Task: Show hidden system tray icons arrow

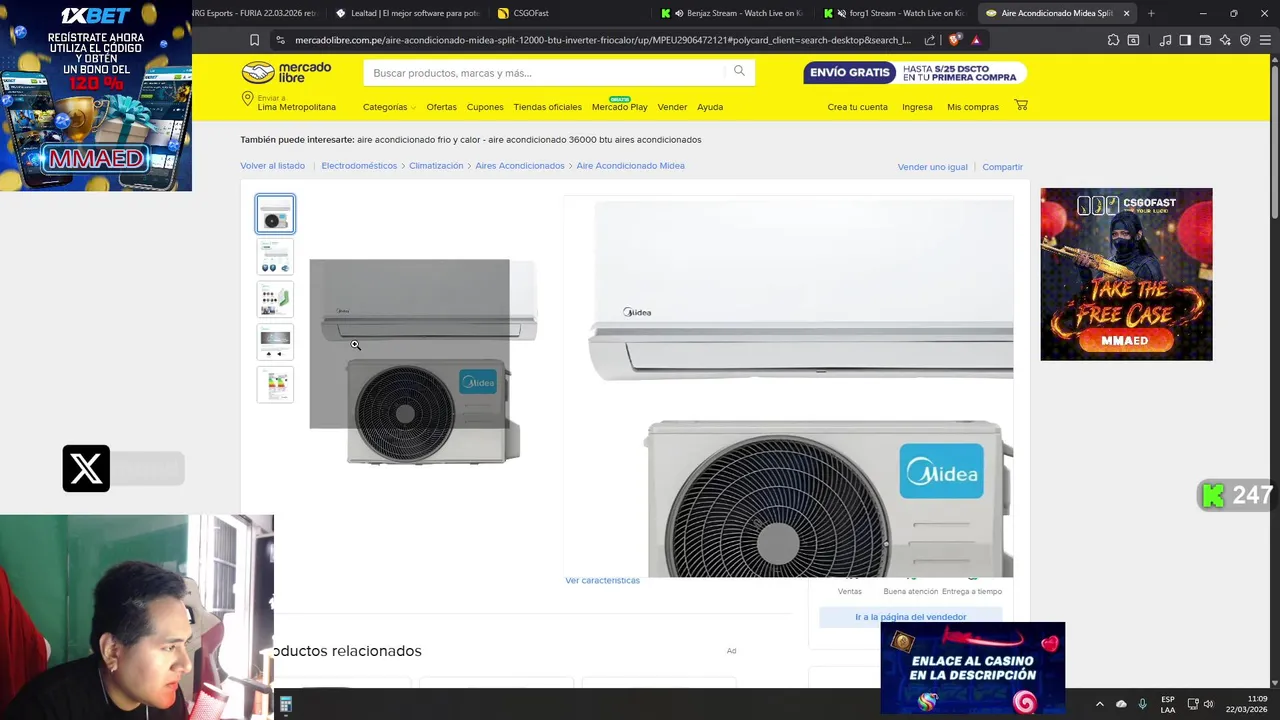Action: 1099,704
